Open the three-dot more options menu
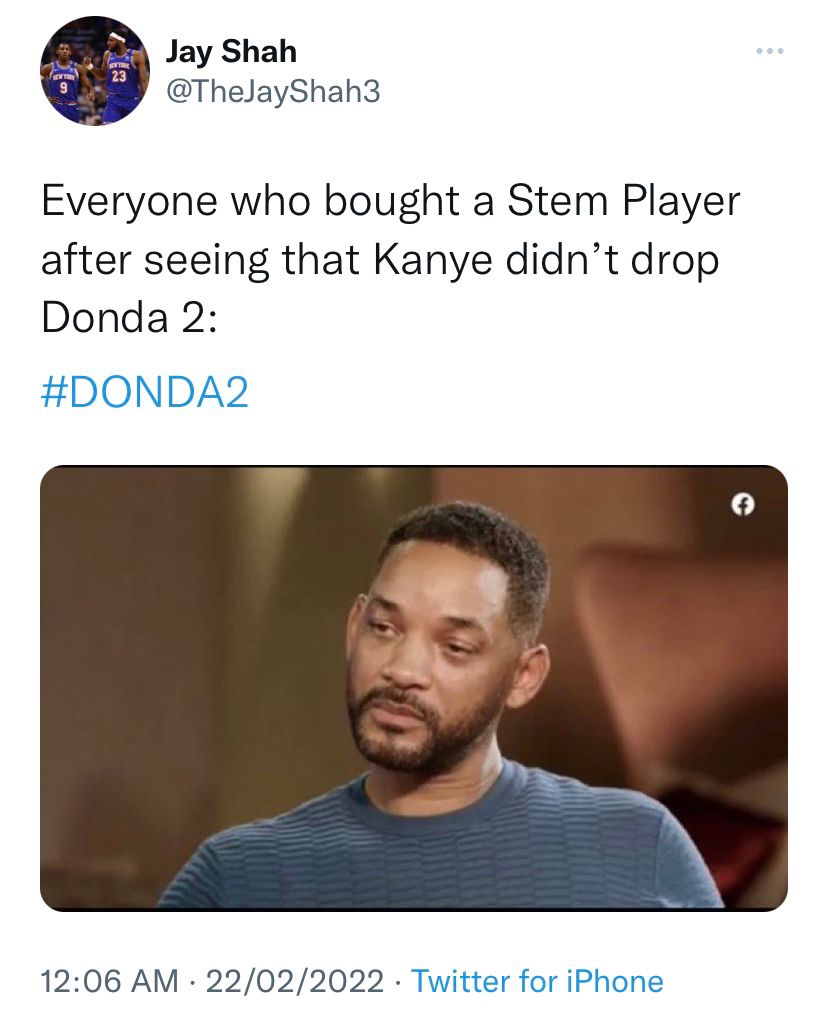828x1015 pixels. coord(770,51)
